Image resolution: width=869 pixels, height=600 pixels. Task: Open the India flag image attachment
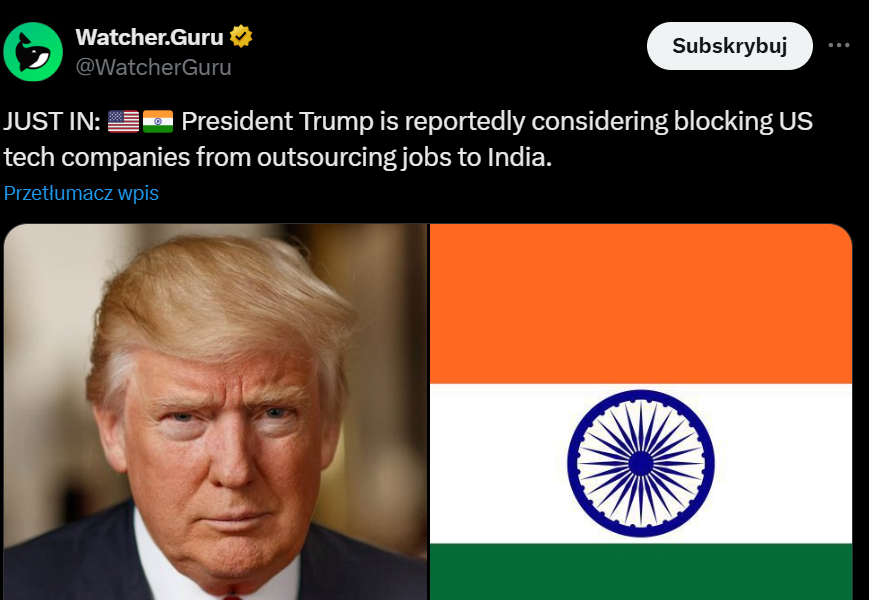(x=641, y=412)
